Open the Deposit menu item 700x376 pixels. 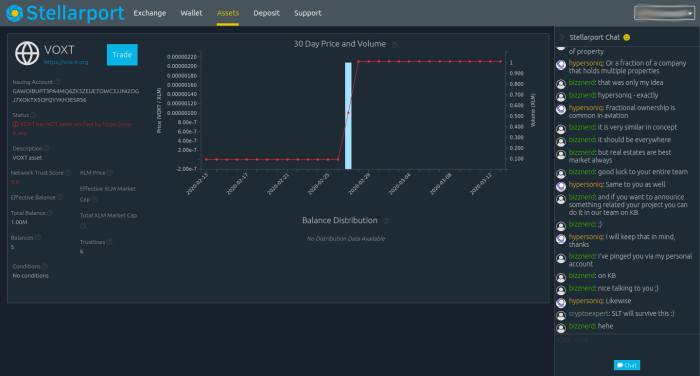267,13
